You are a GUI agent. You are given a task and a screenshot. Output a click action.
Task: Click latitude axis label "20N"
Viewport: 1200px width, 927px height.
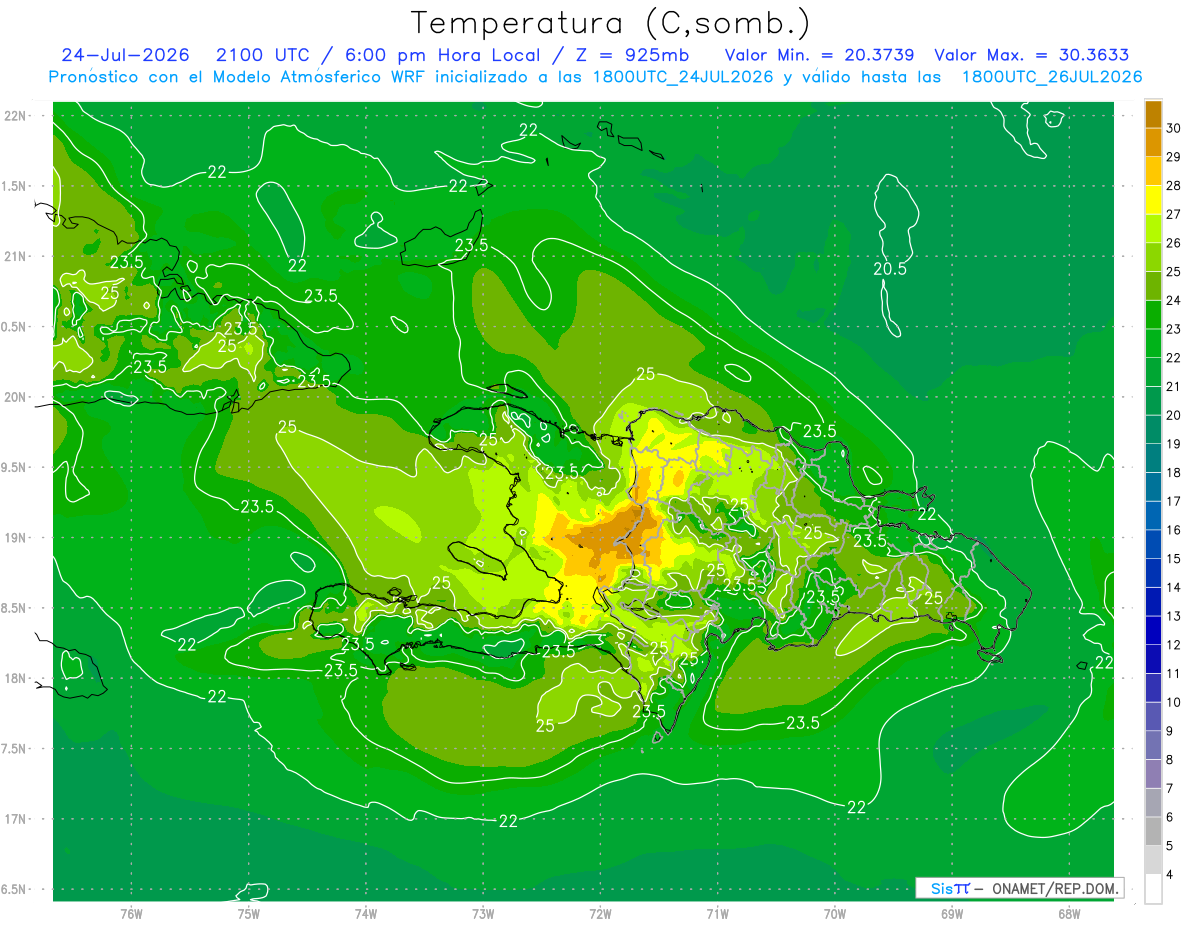(16, 398)
